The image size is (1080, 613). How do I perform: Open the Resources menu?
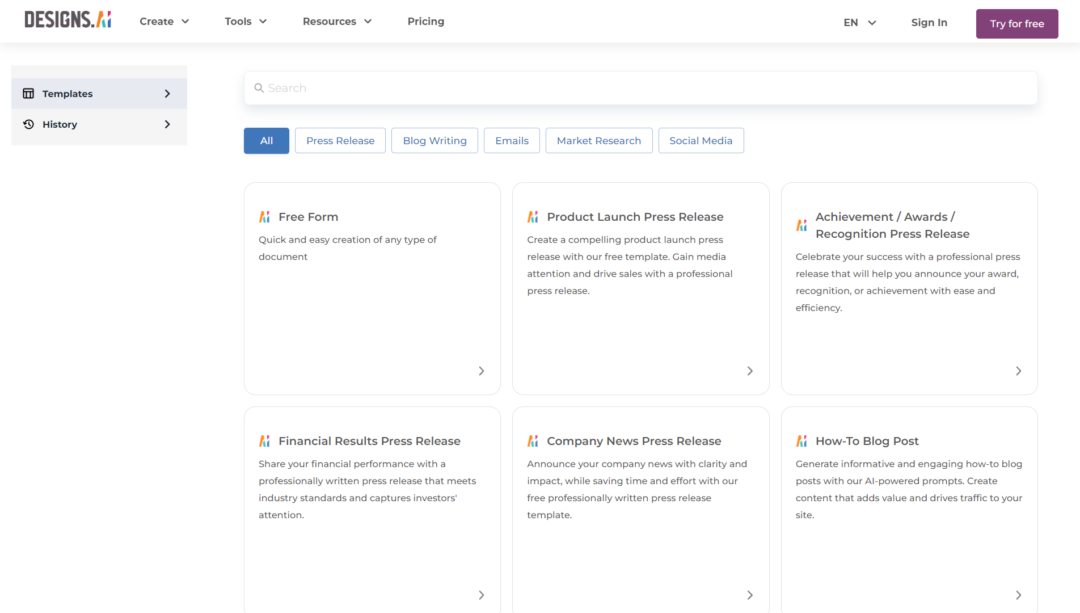(x=336, y=20)
